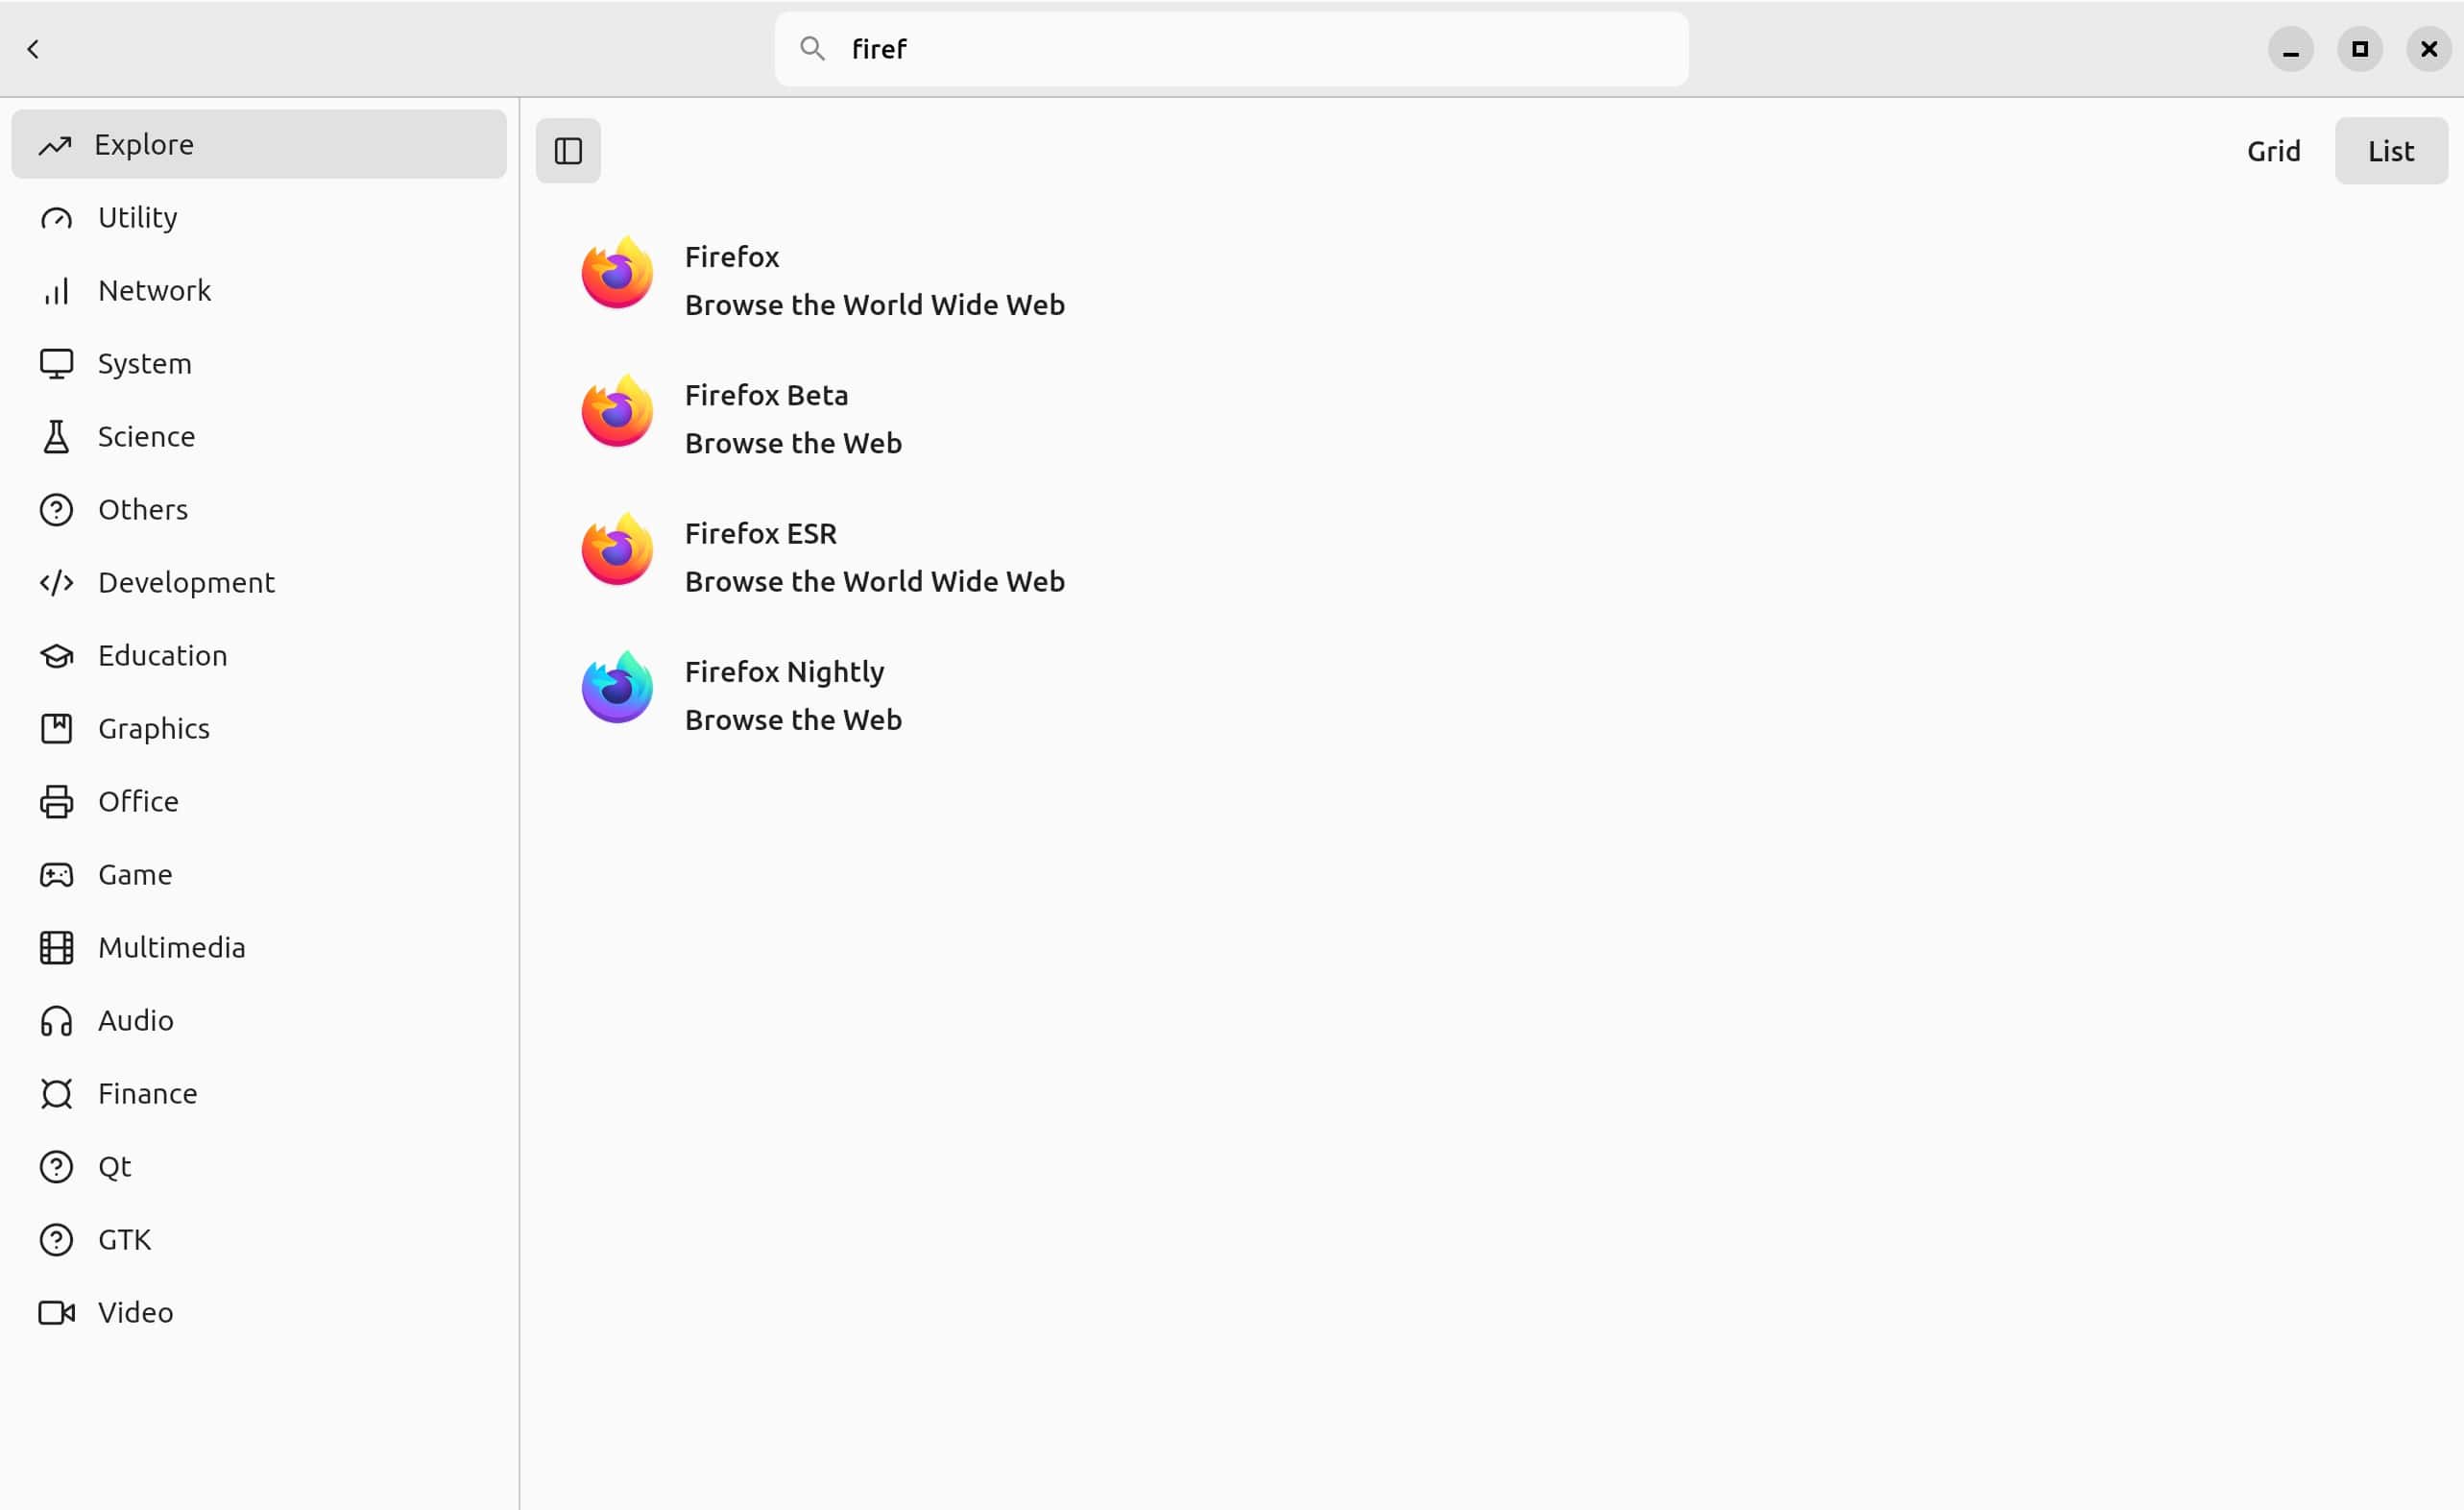Select the Audio headphones icon

56,1021
